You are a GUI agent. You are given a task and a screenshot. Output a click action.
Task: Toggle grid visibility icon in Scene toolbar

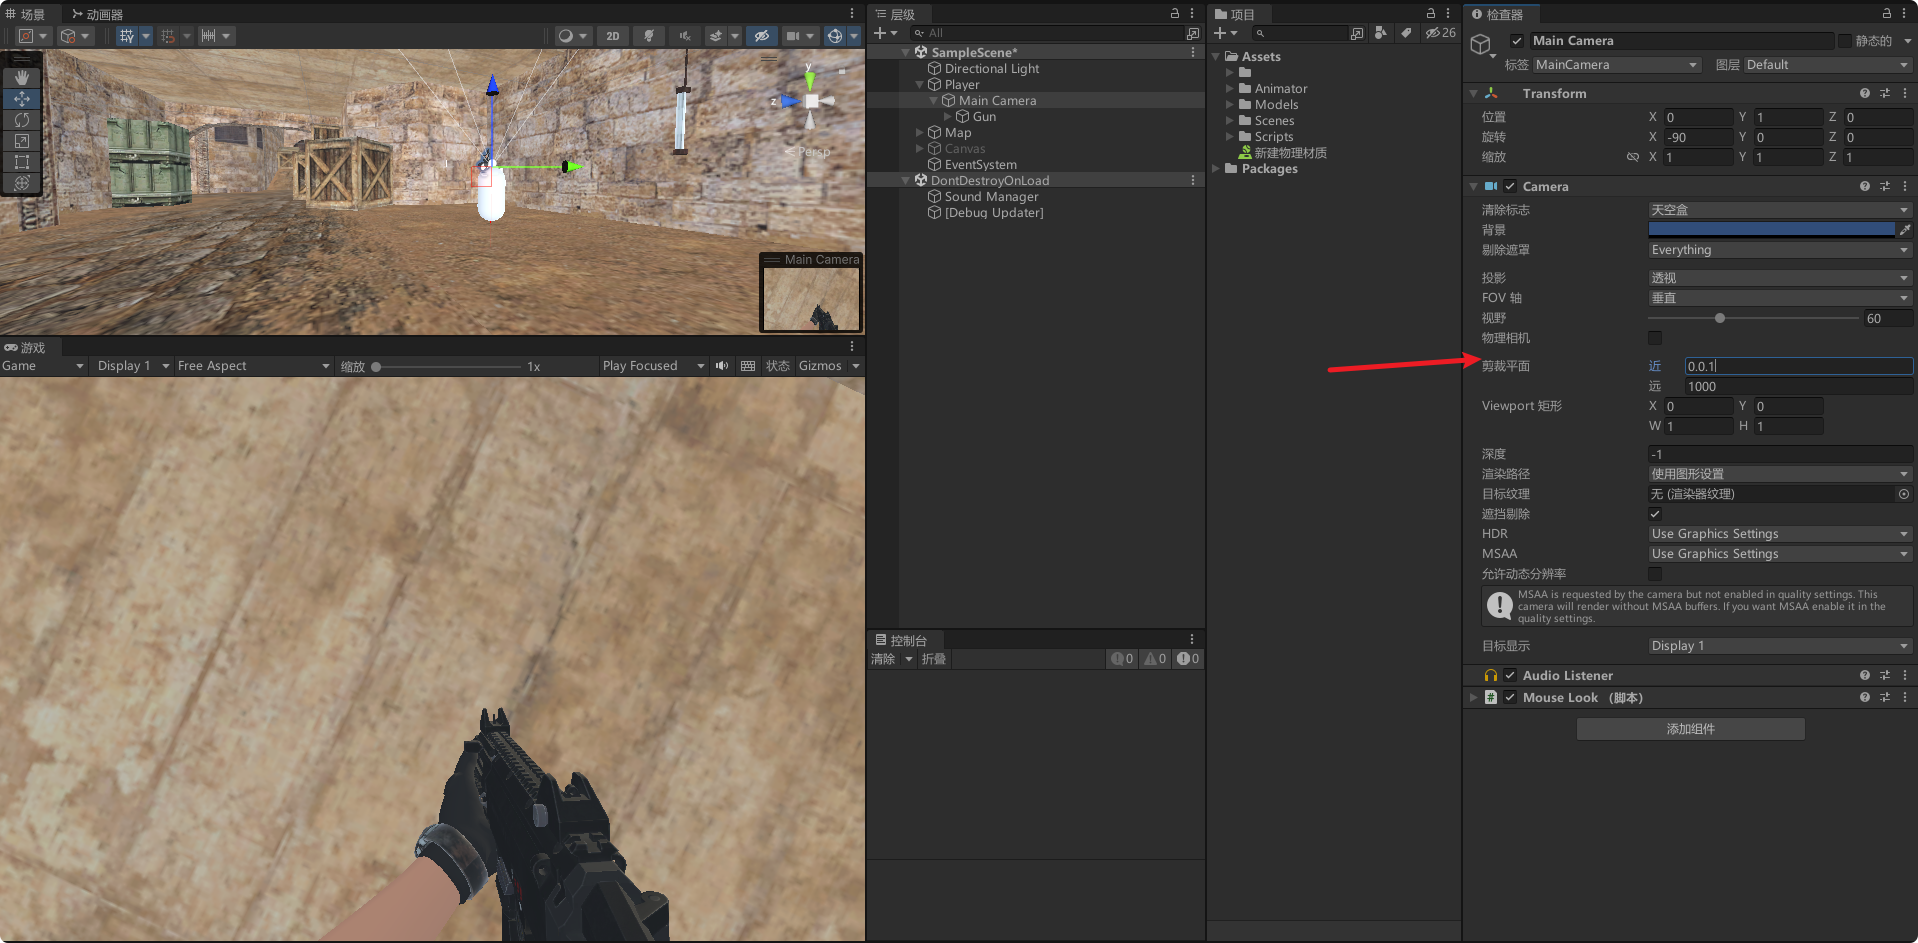[x=126, y=36]
